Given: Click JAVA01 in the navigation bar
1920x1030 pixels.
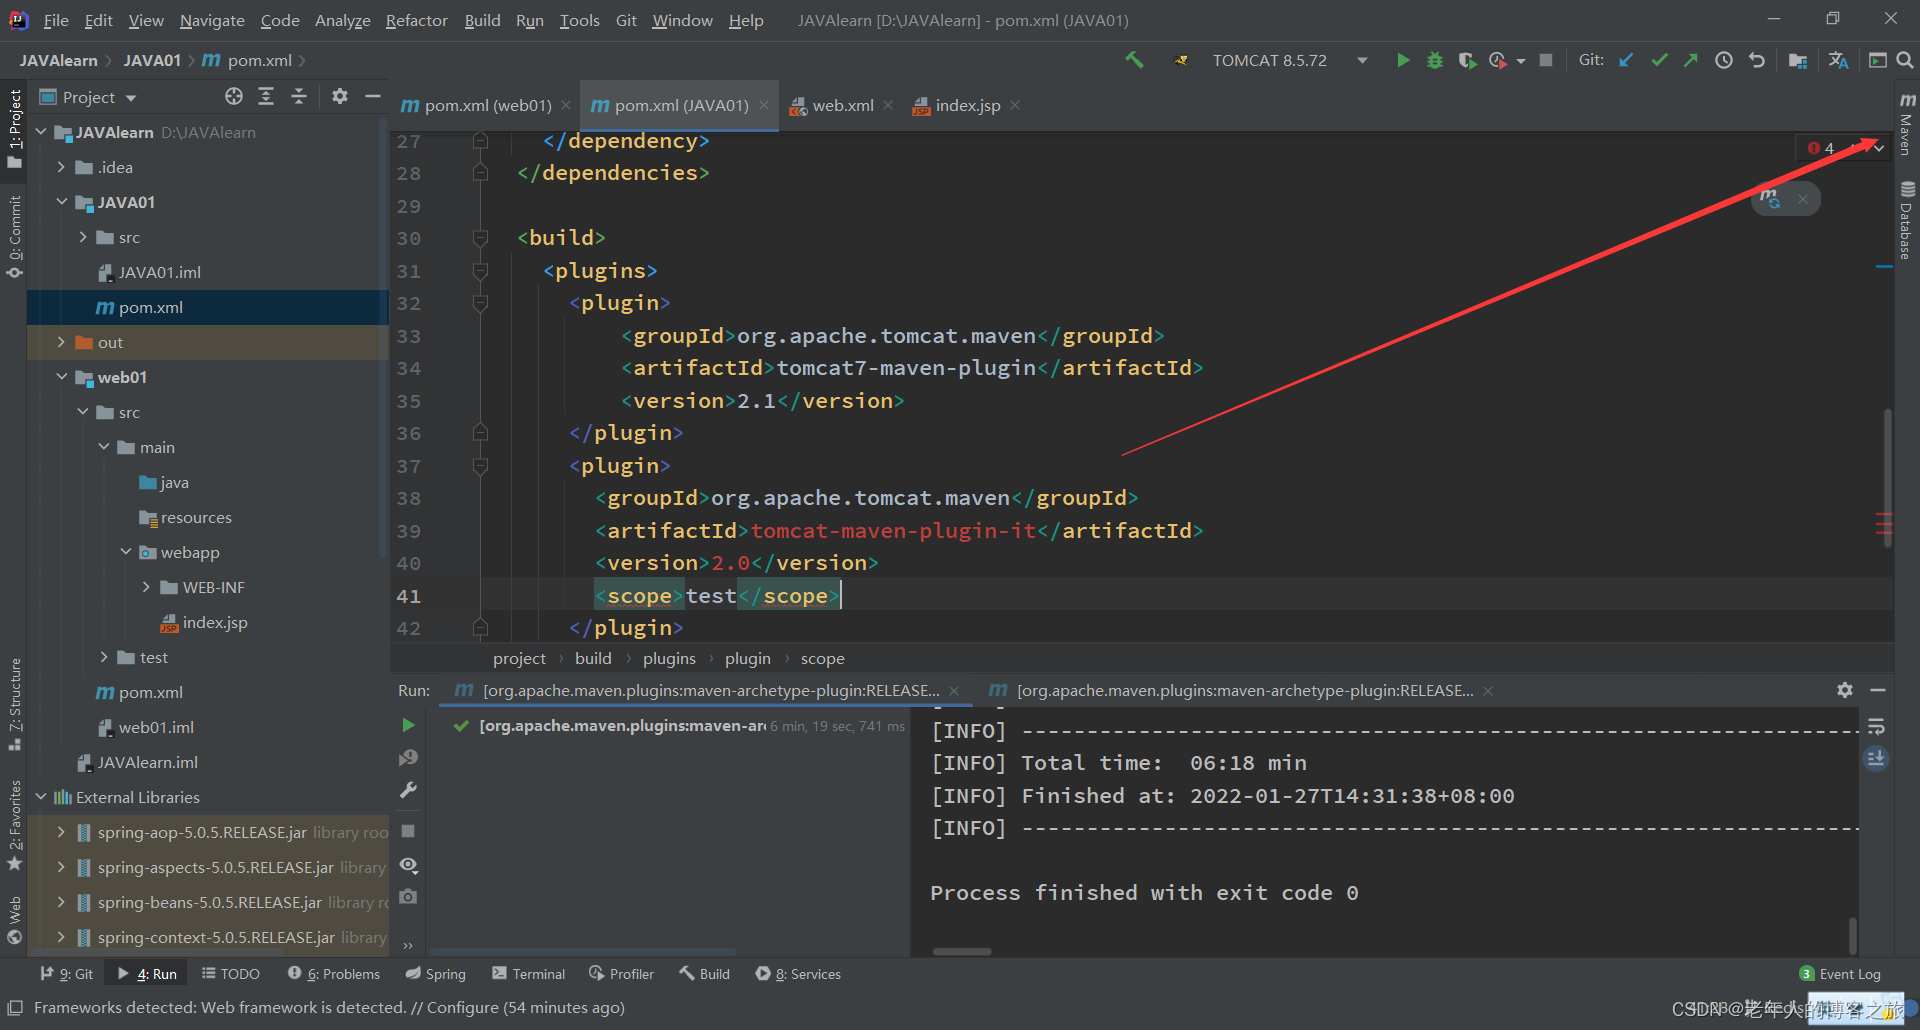Looking at the screenshot, I should tap(152, 60).
